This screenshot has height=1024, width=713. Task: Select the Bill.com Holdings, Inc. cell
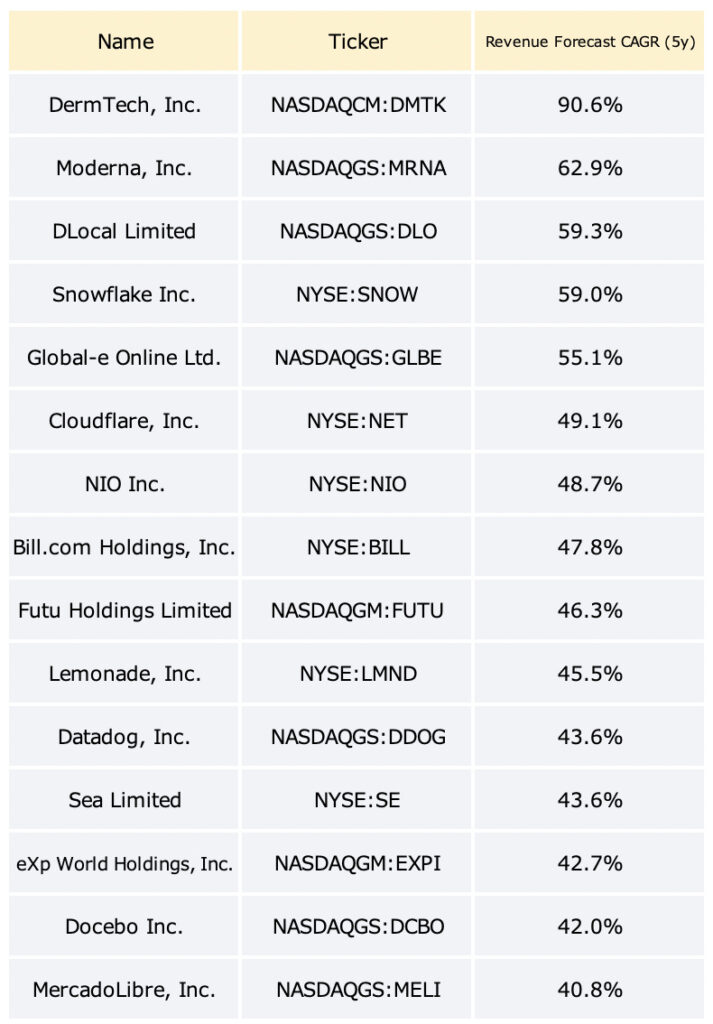[124, 547]
